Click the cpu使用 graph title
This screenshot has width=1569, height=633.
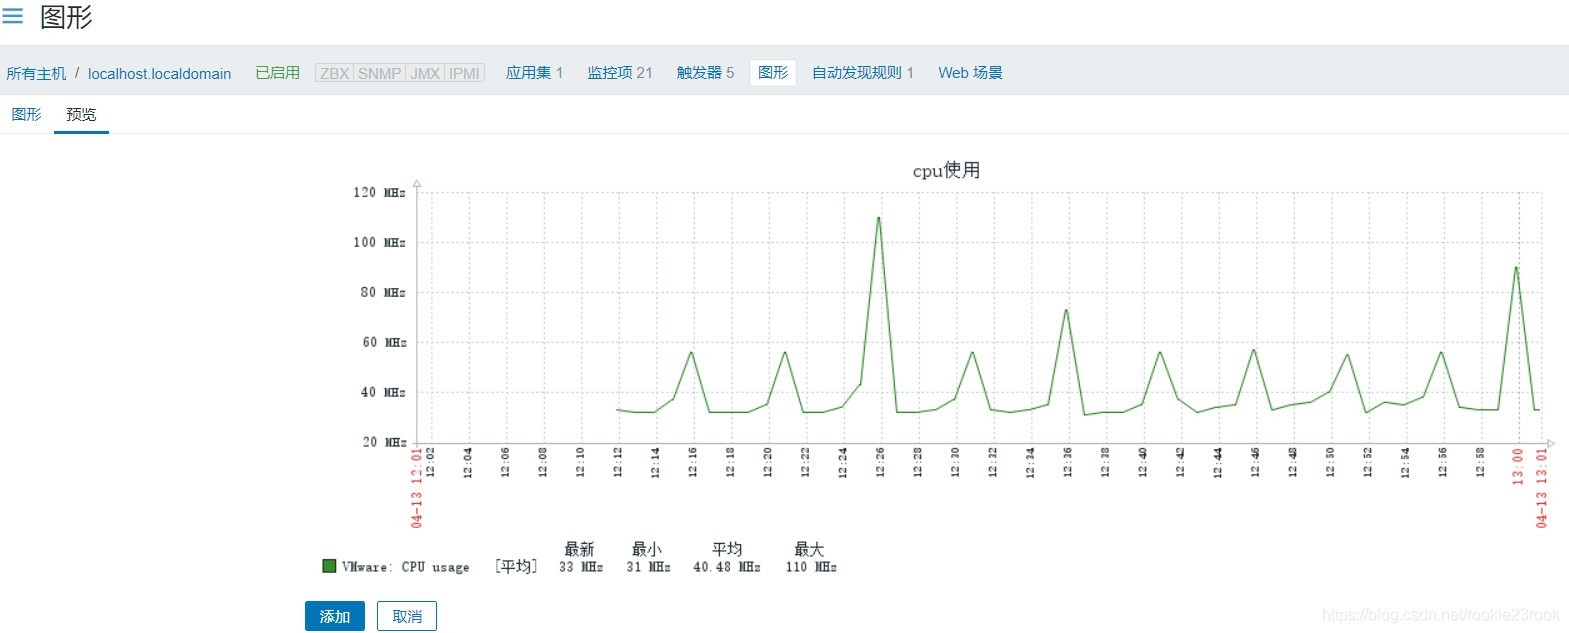click(946, 170)
